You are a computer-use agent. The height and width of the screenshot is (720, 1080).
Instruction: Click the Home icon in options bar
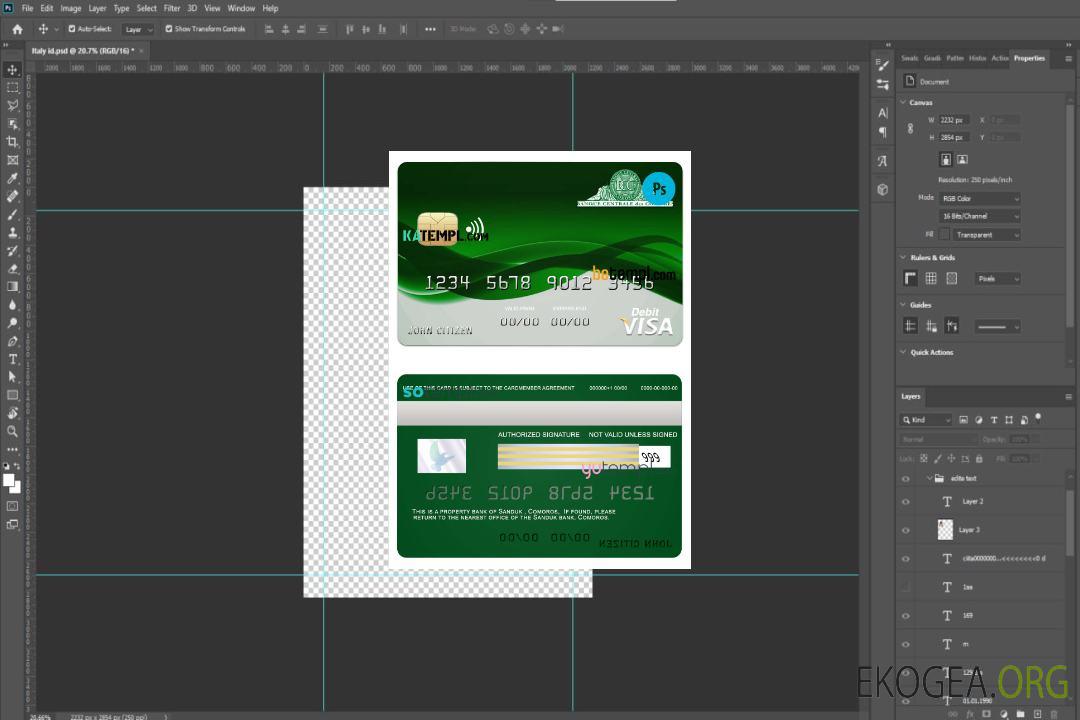pyautogui.click(x=17, y=29)
